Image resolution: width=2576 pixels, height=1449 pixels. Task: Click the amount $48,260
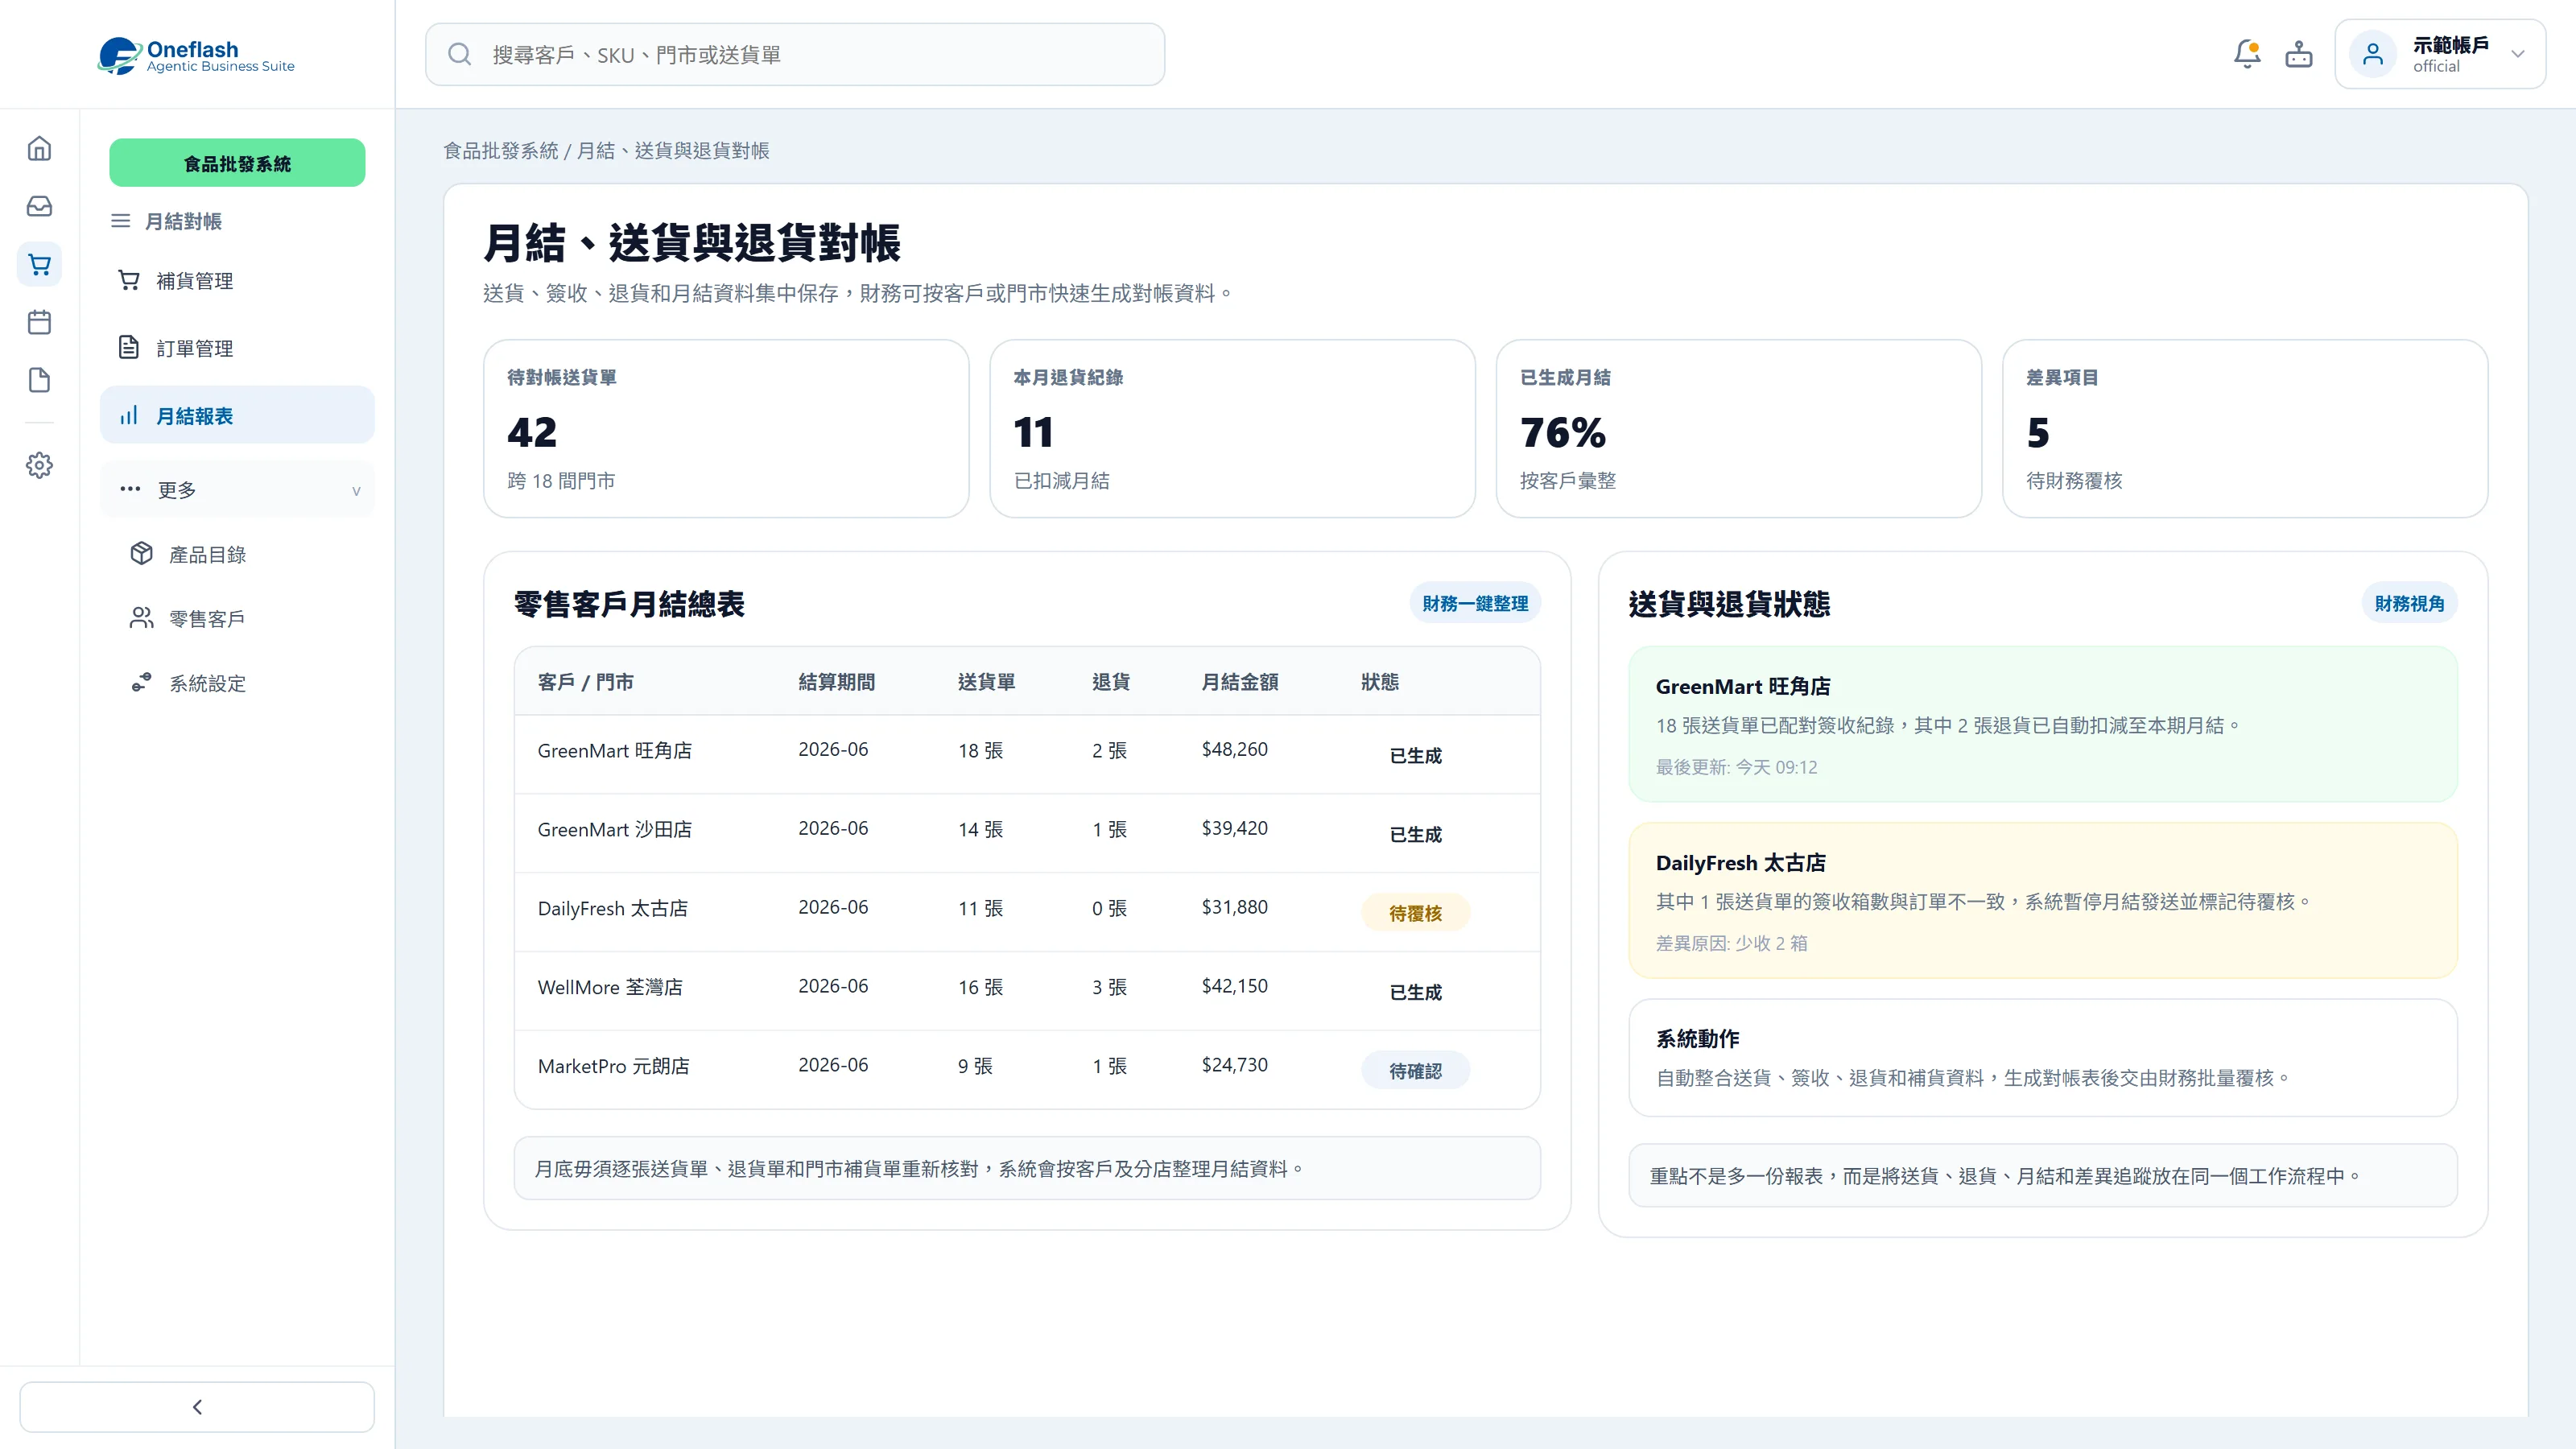(1234, 749)
